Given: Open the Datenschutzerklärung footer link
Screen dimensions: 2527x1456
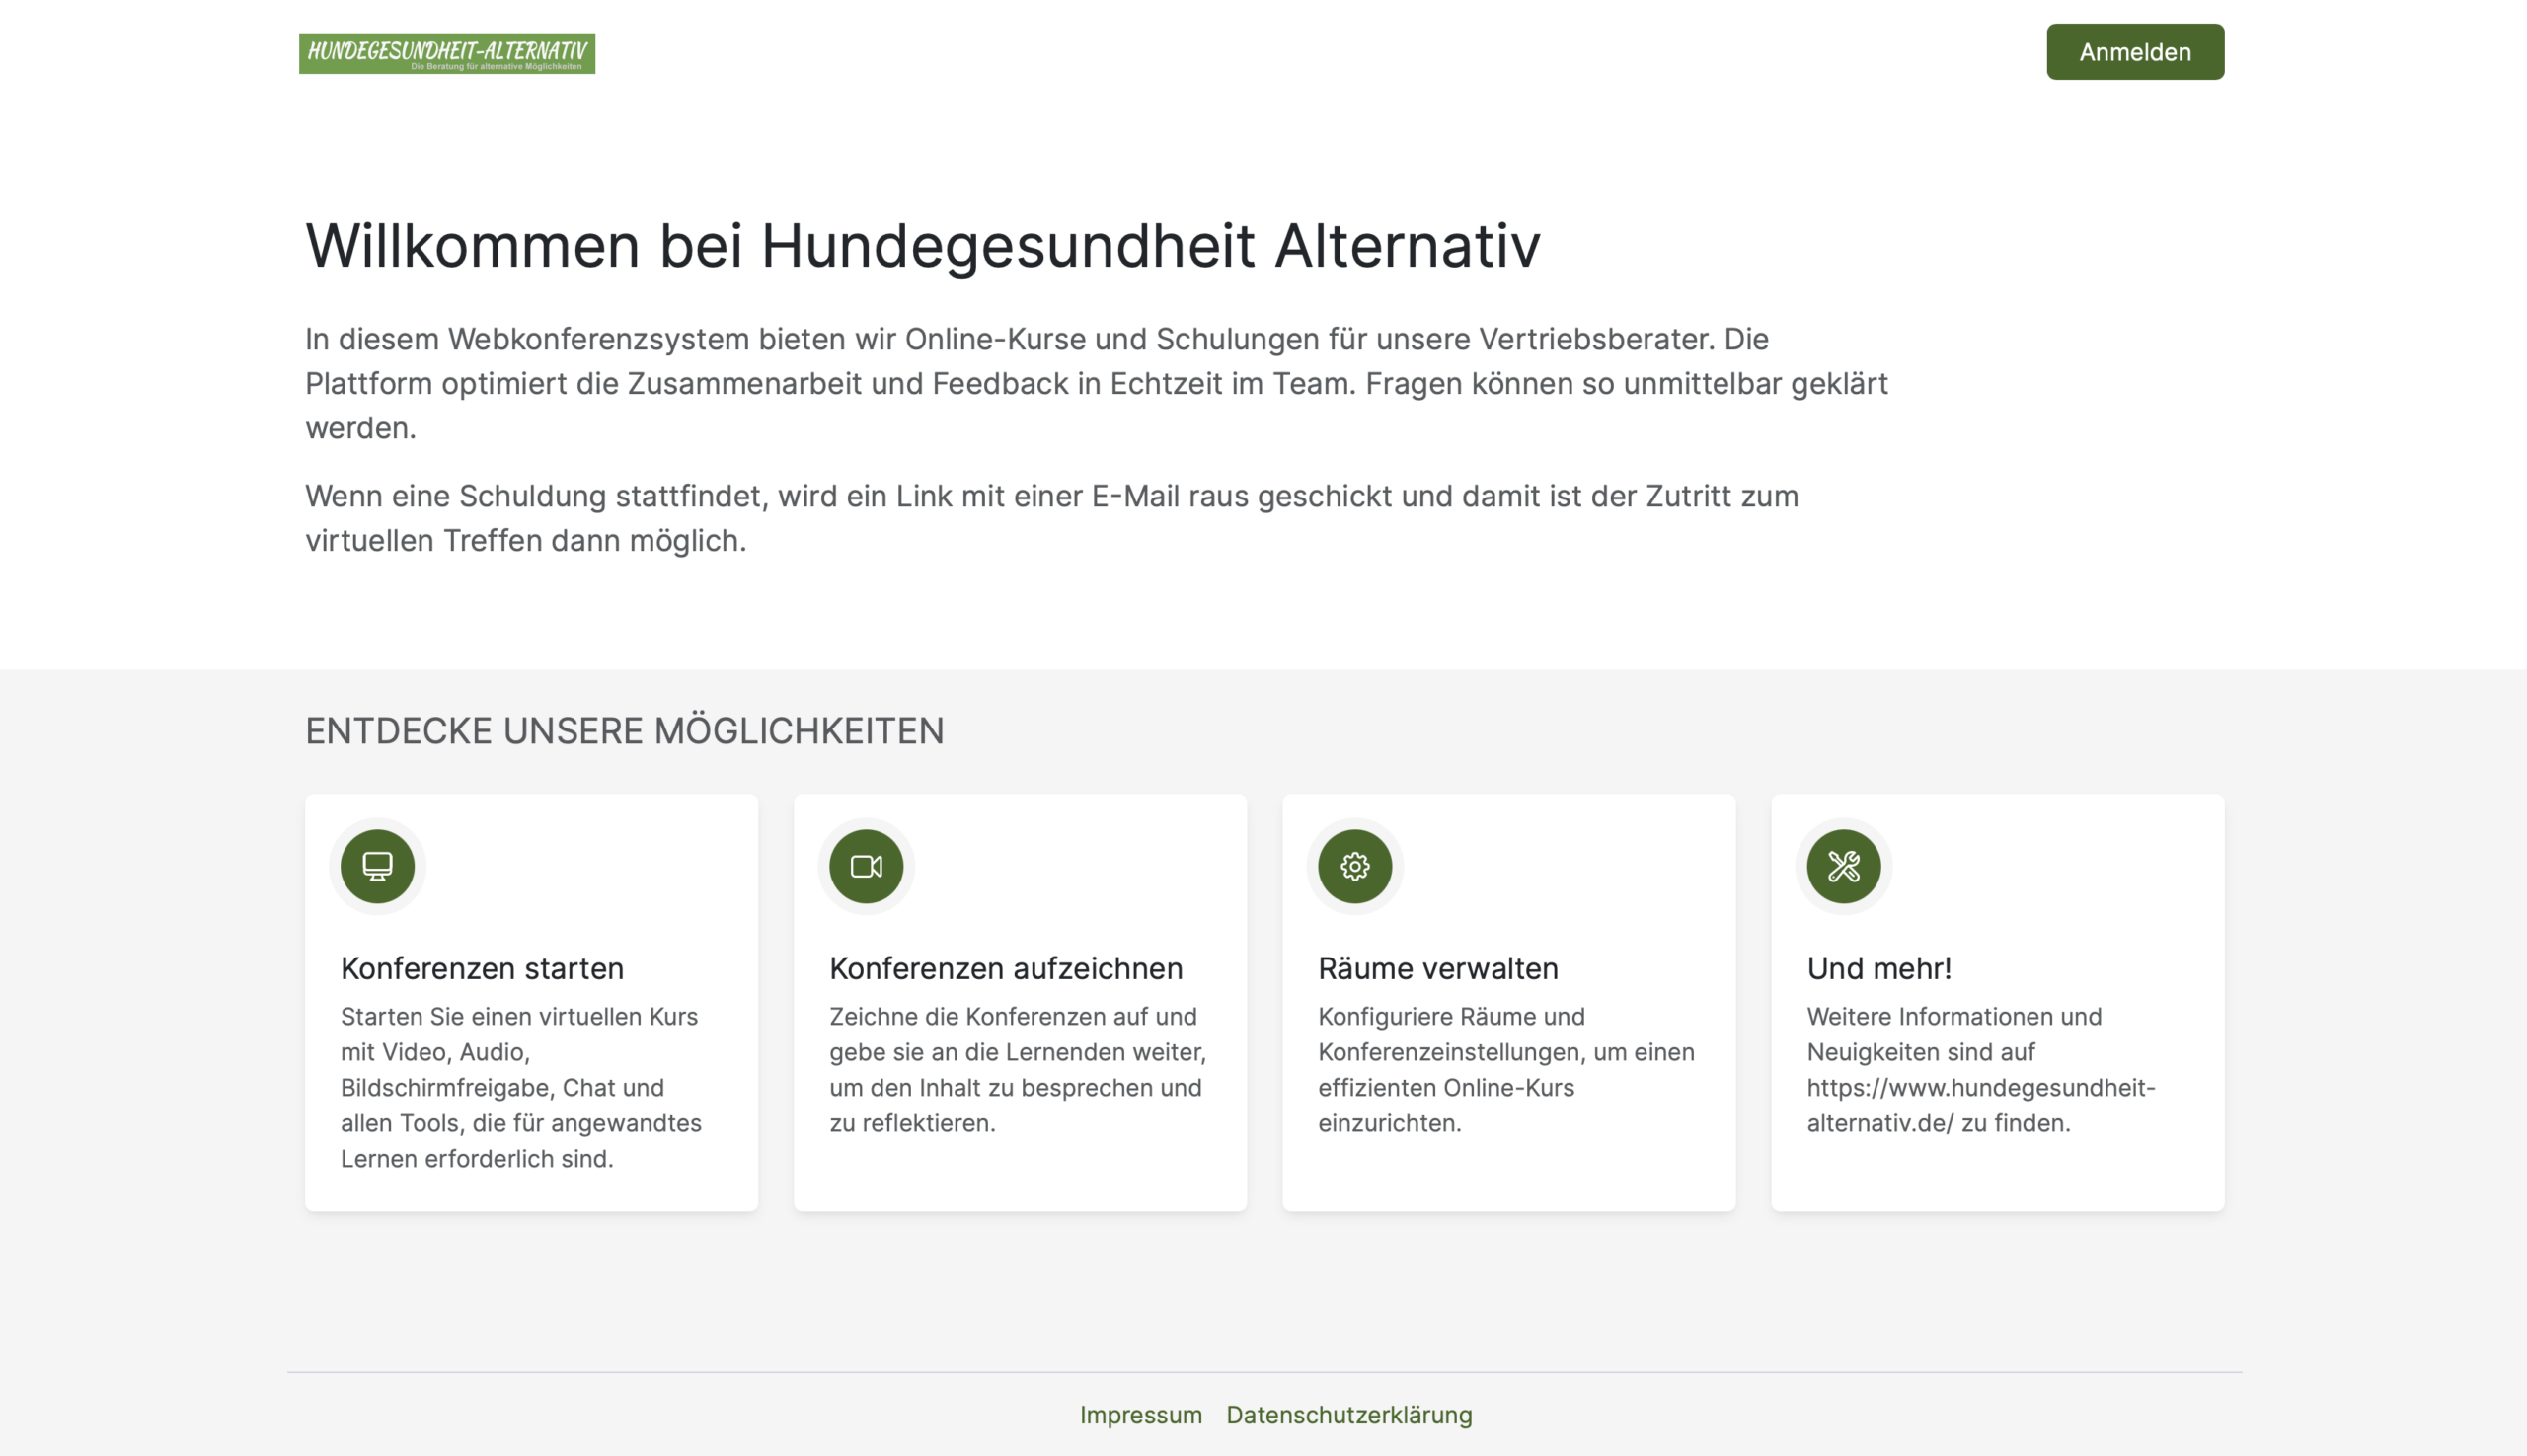Looking at the screenshot, I should [1348, 1414].
